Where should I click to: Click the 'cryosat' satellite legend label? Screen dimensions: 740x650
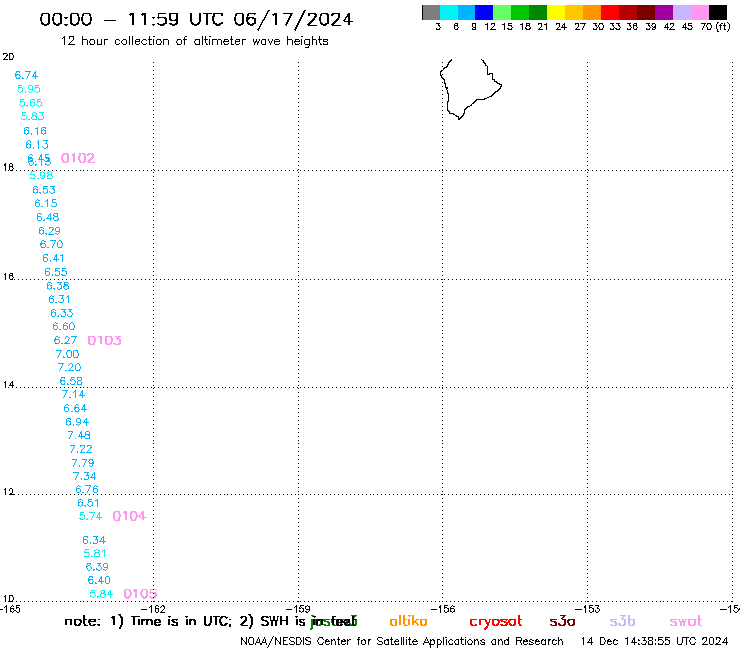click(496, 621)
